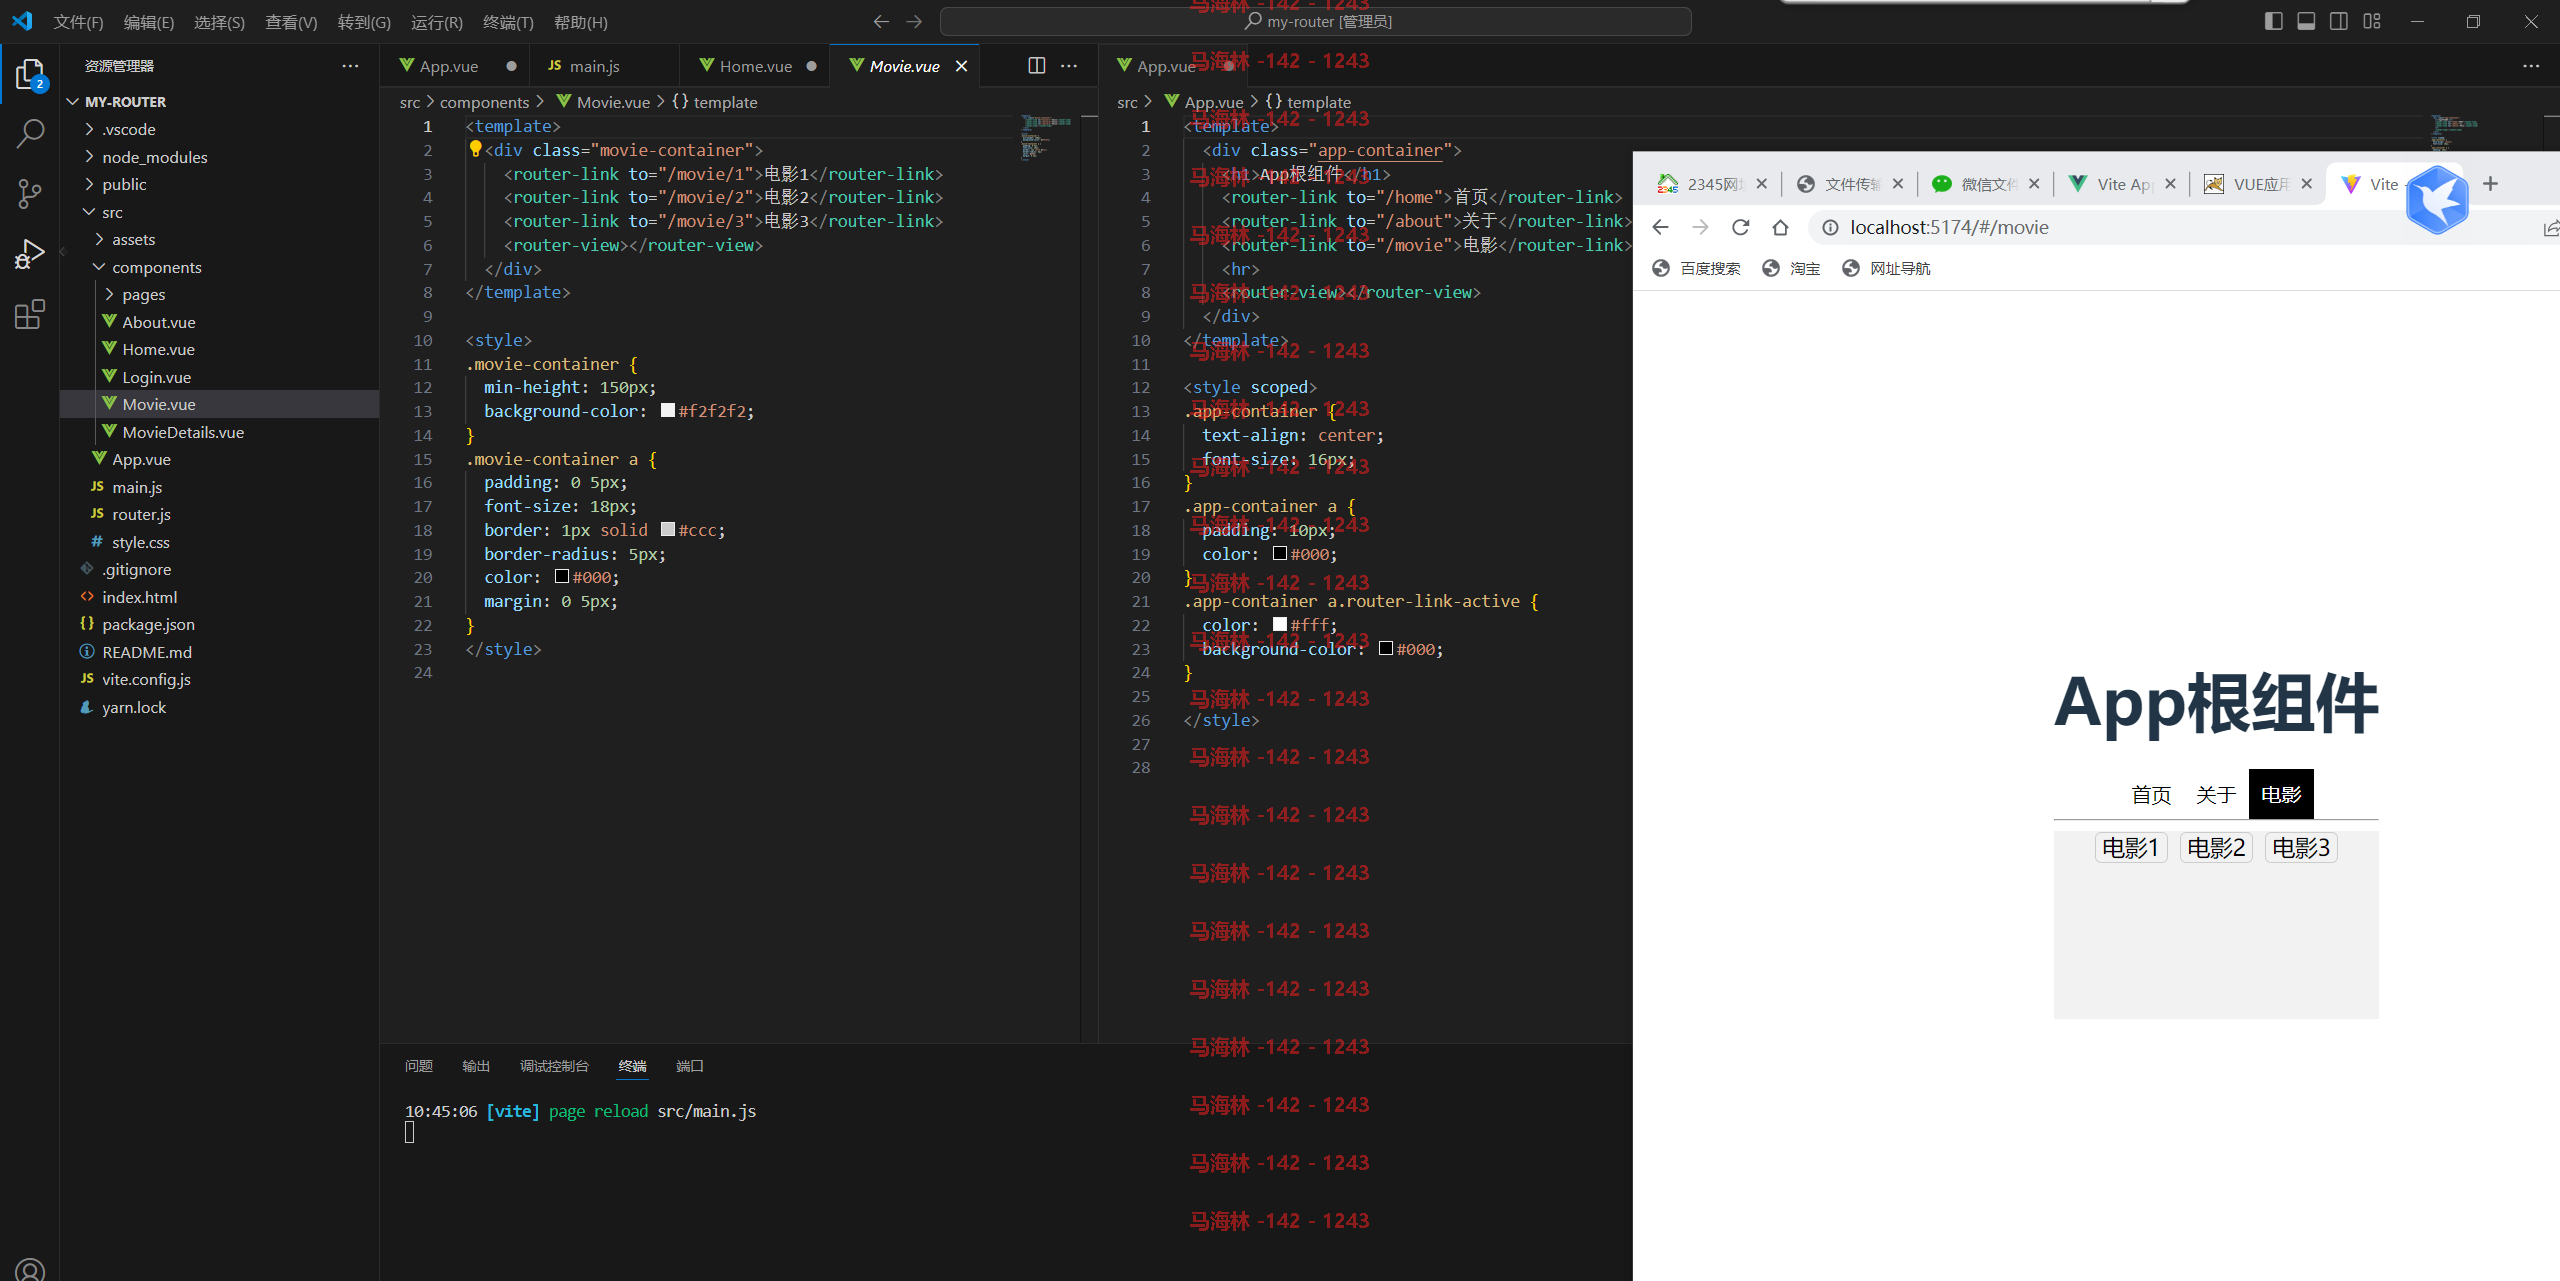Click the split editor right icon
The image size is (2560, 1281).
point(1036,66)
